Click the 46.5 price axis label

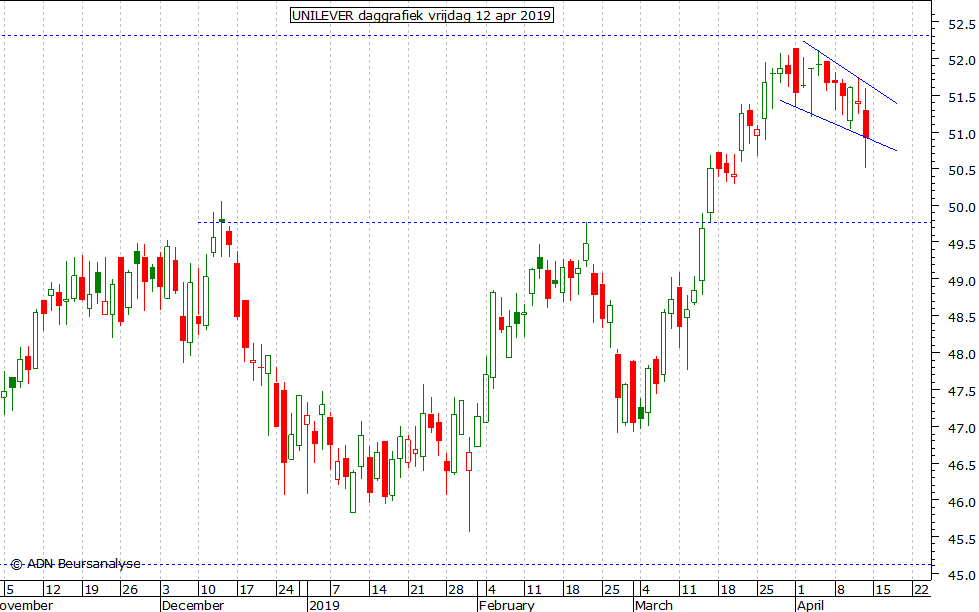tap(962, 465)
